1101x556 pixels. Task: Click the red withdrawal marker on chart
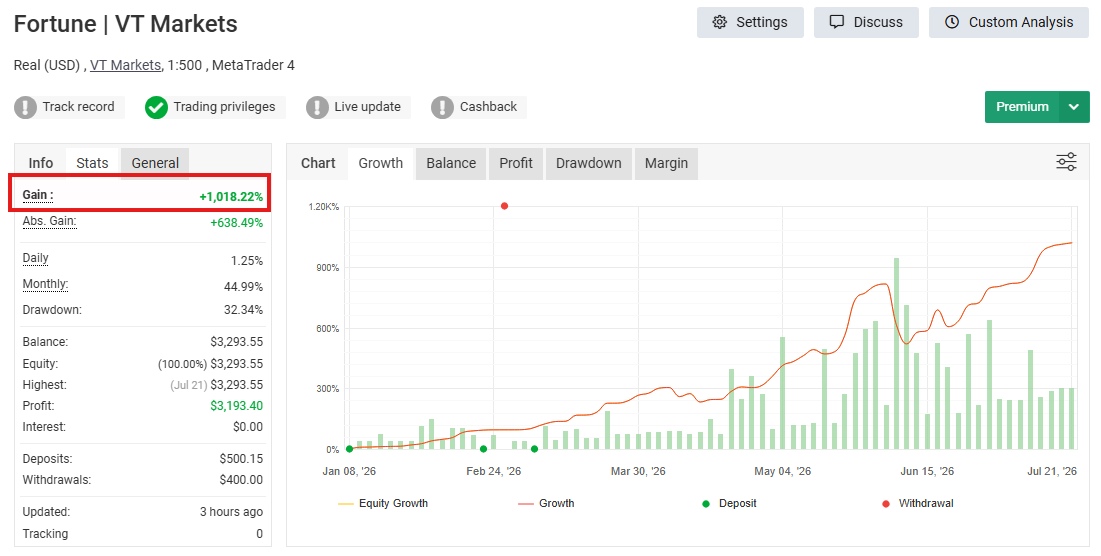pyautogui.click(x=504, y=206)
